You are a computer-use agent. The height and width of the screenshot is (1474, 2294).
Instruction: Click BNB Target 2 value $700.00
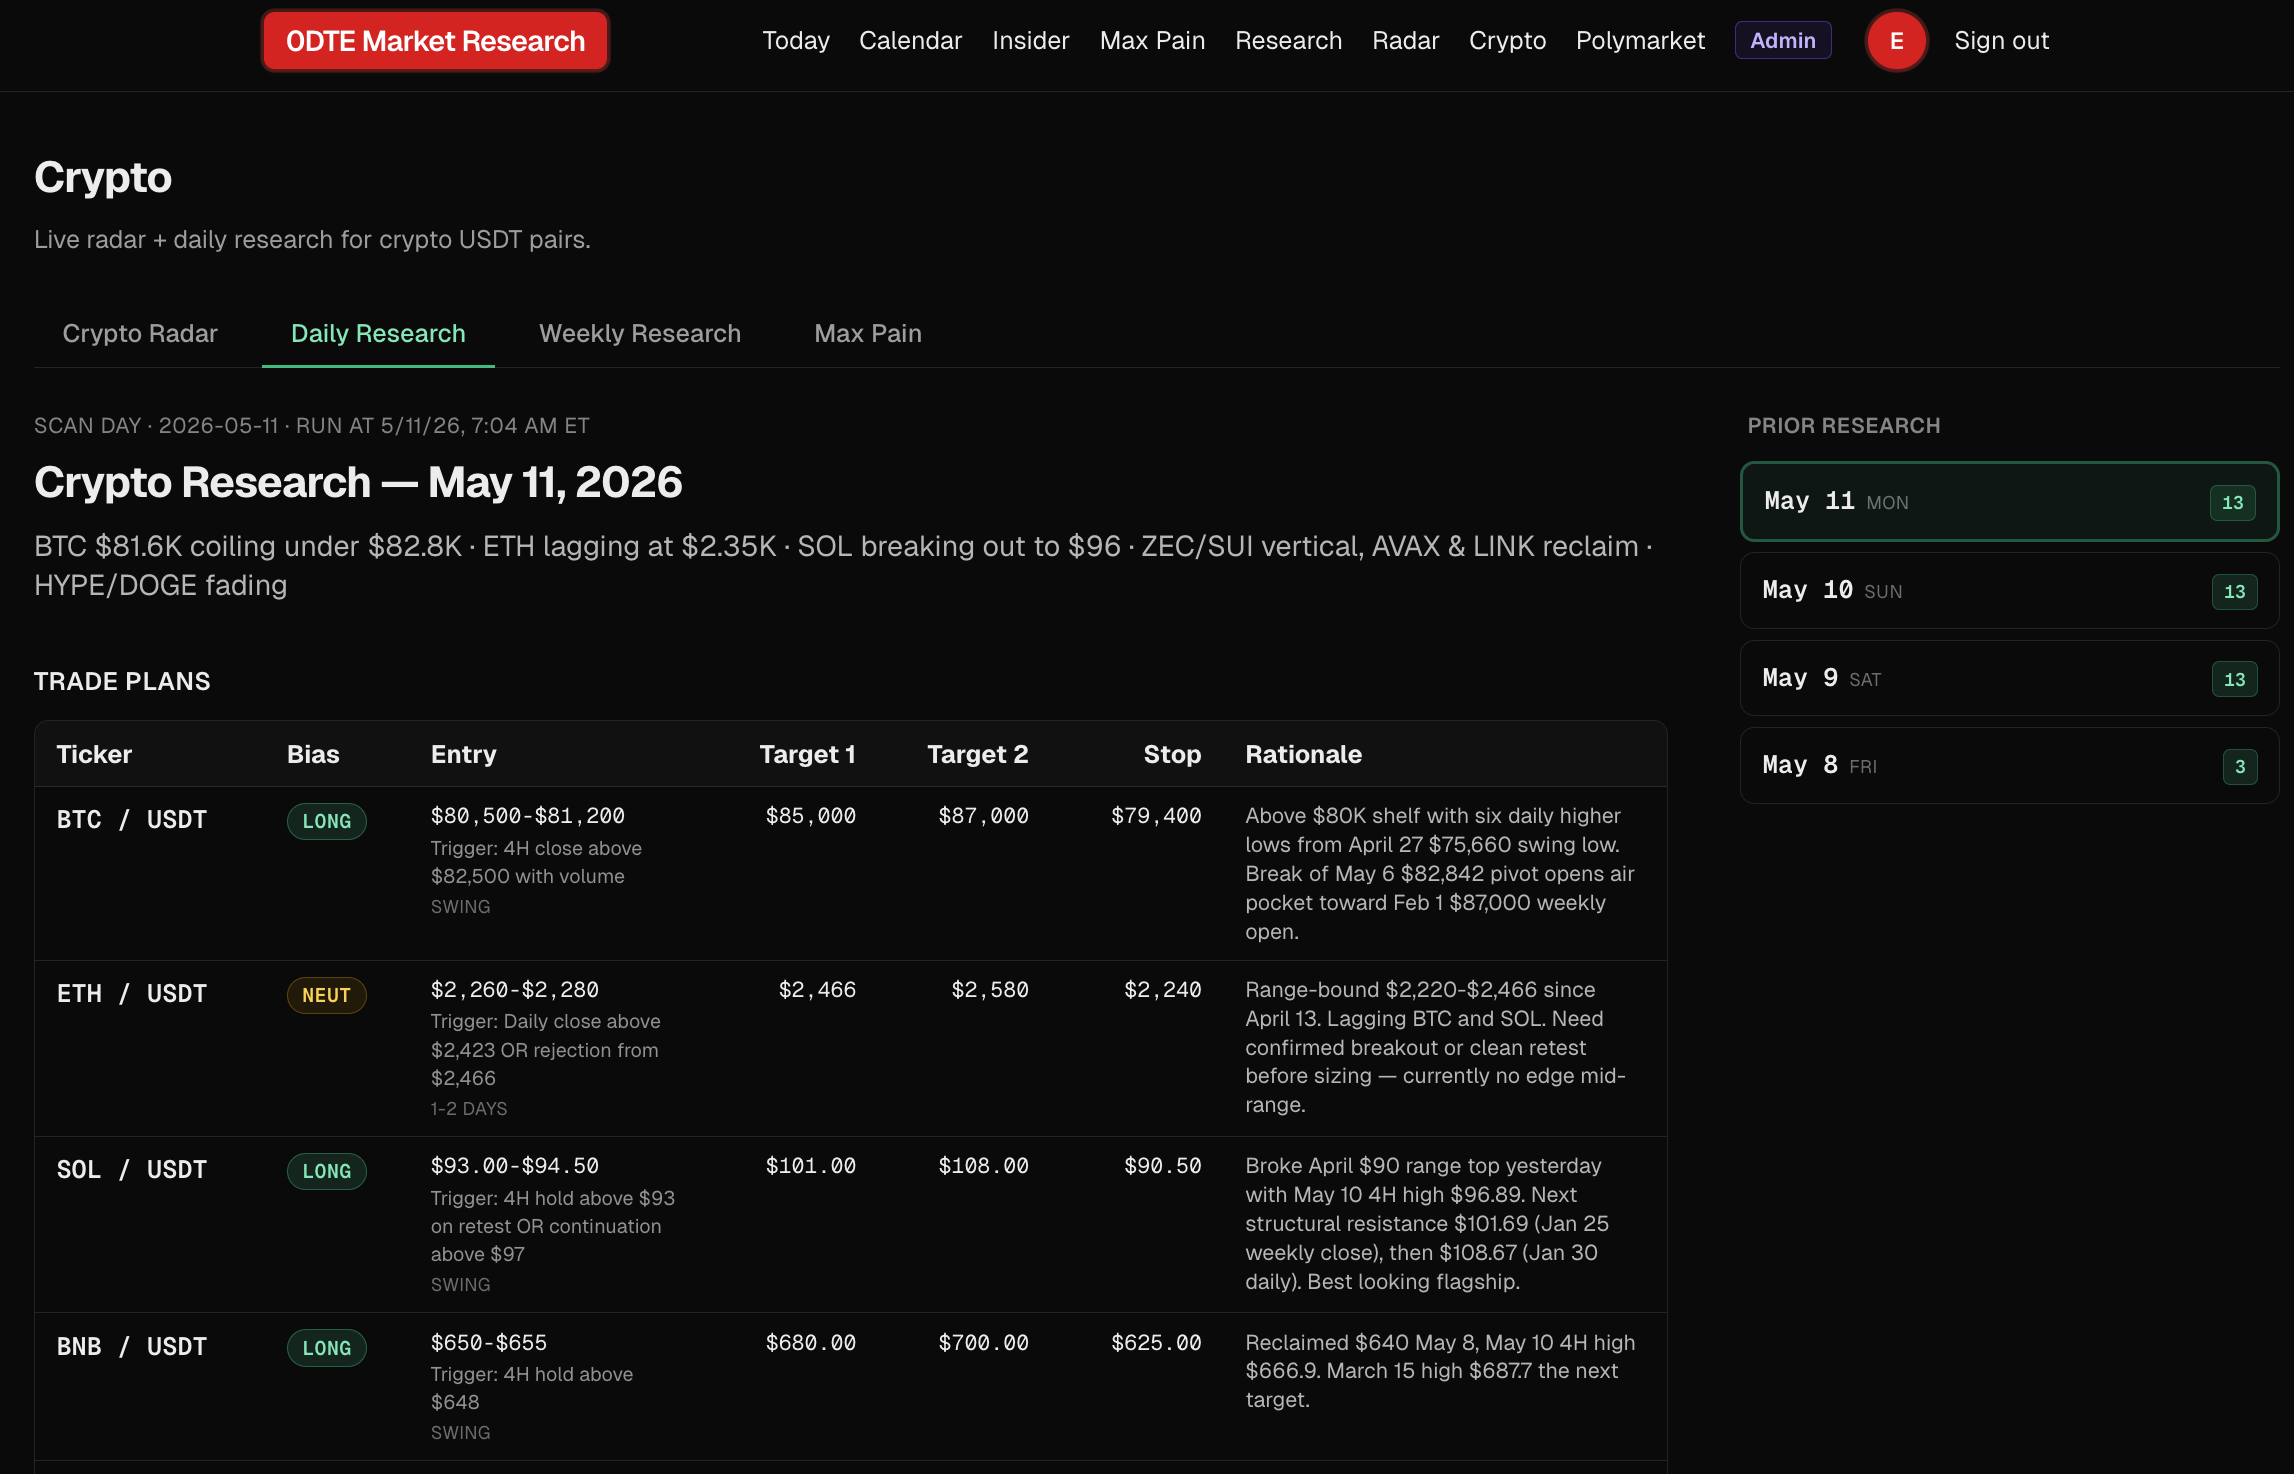pyautogui.click(x=983, y=1343)
